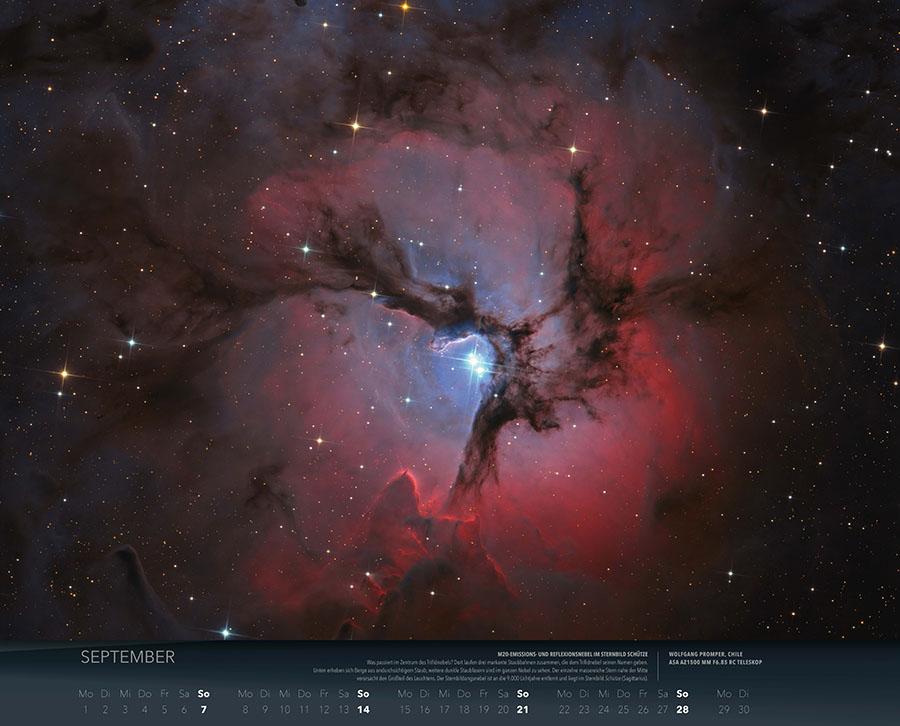The height and width of the screenshot is (726, 900).
Task: Select Sunday the 28th in the calendar
Action: pos(682,709)
